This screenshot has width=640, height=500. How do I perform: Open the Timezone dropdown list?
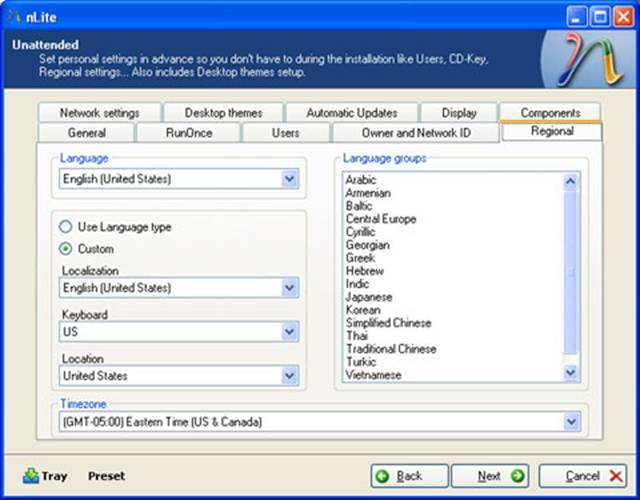point(571,422)
